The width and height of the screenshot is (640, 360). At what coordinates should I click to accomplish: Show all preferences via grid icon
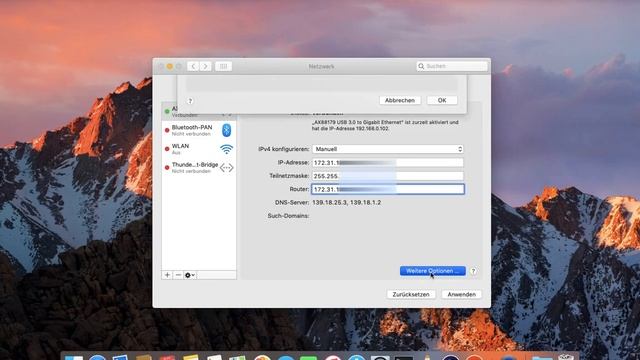click(x=223, y=66)
